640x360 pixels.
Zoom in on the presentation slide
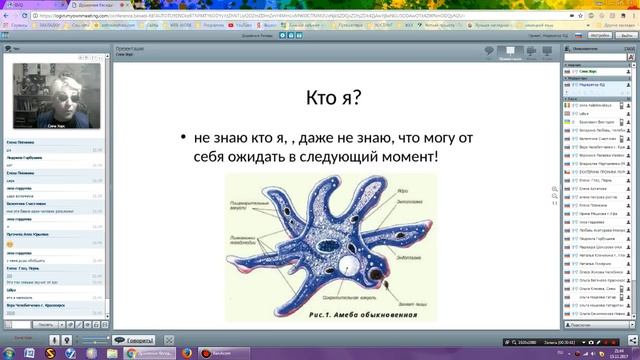554,189
